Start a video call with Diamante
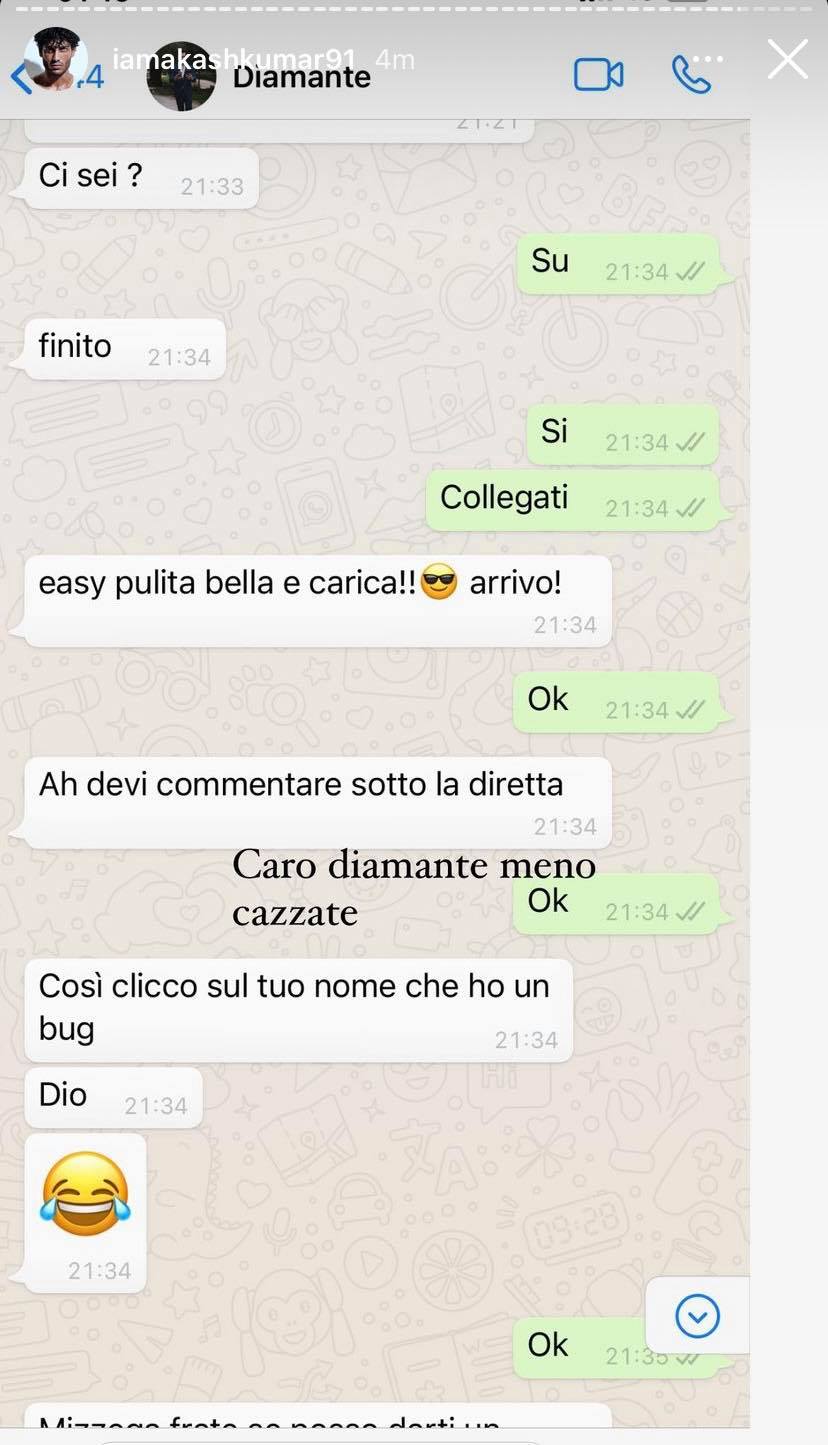 pos(598,75)
